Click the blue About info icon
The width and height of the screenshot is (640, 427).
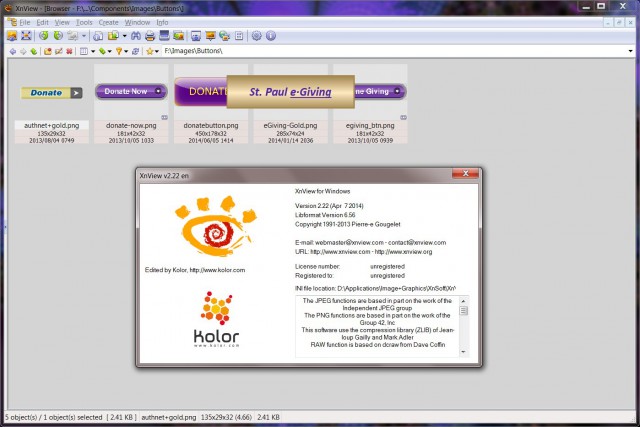271,36
